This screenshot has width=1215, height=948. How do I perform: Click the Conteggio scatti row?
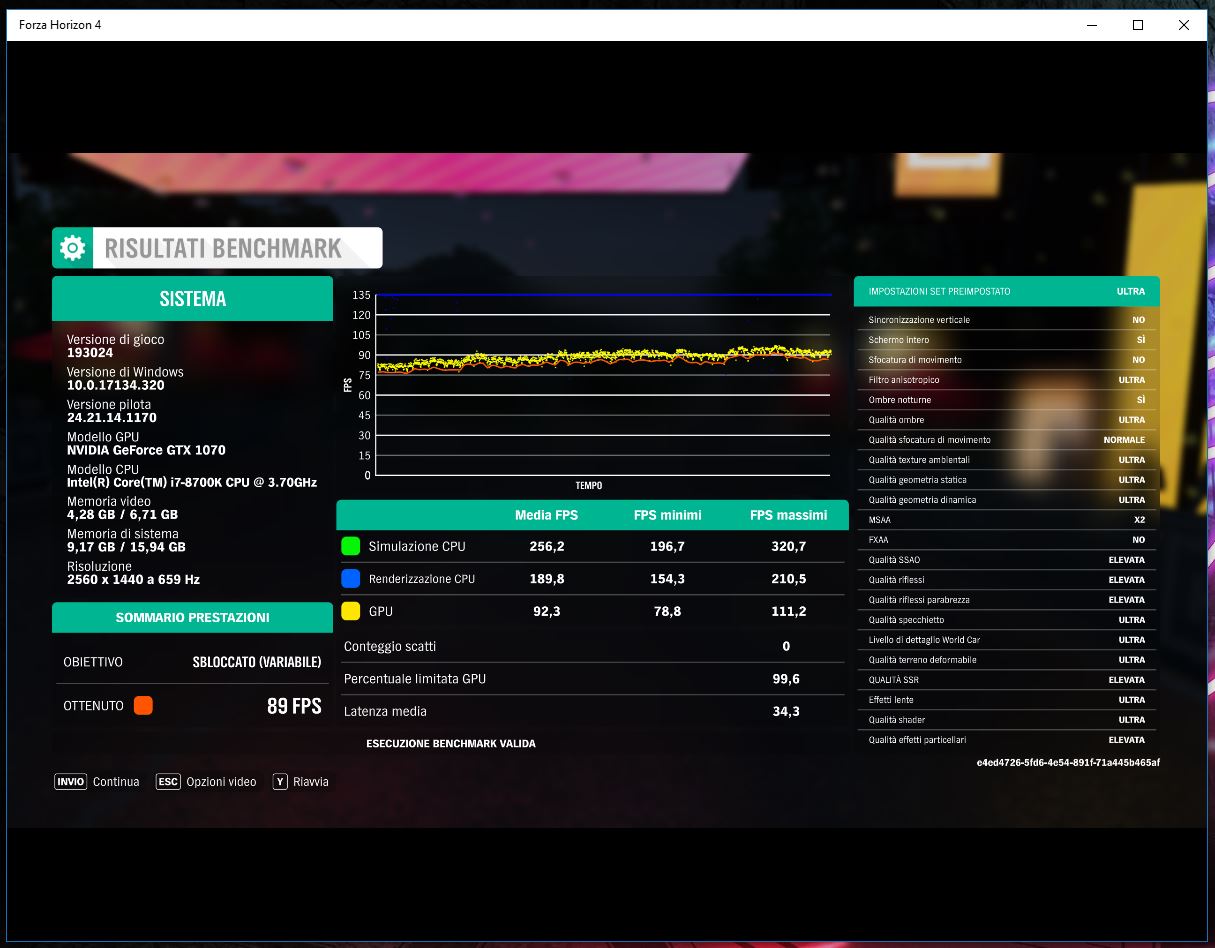click(592, 646)
